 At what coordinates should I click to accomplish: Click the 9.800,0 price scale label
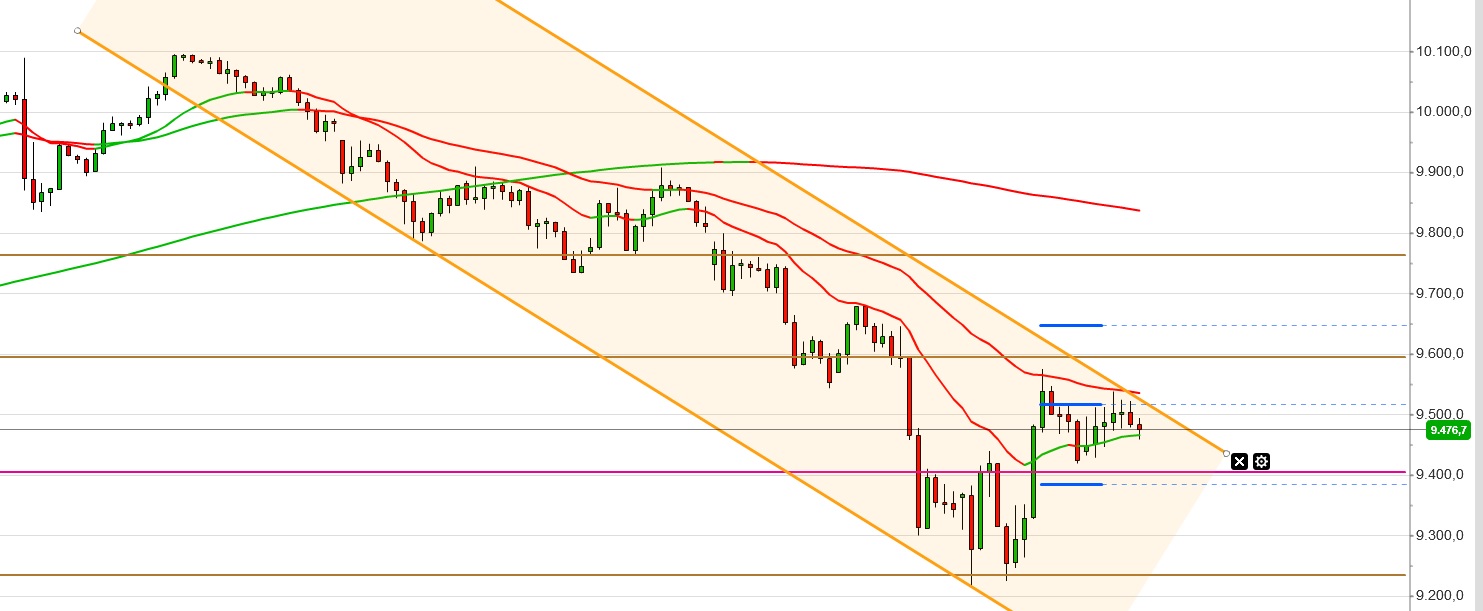coord(1441,233)
